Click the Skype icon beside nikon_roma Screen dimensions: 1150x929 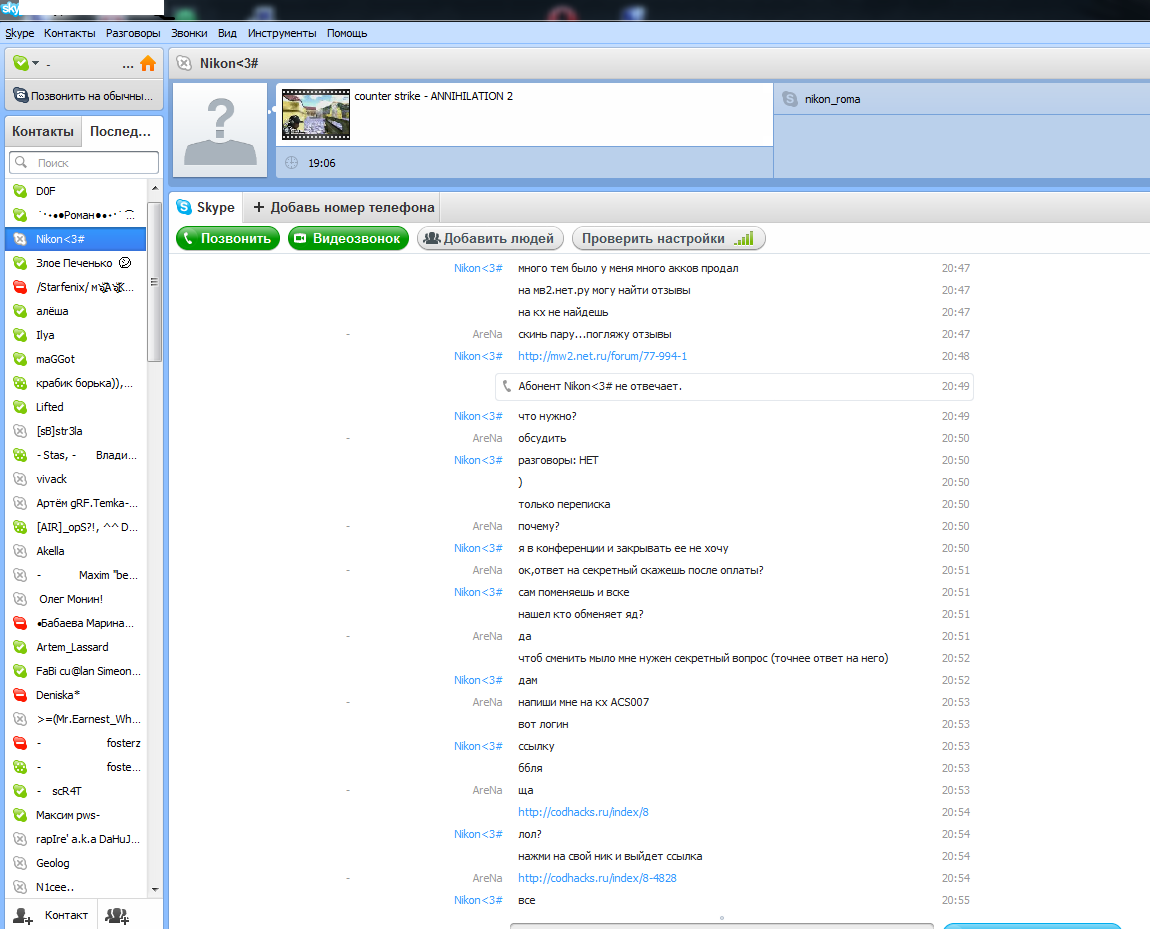click(790, 99)
